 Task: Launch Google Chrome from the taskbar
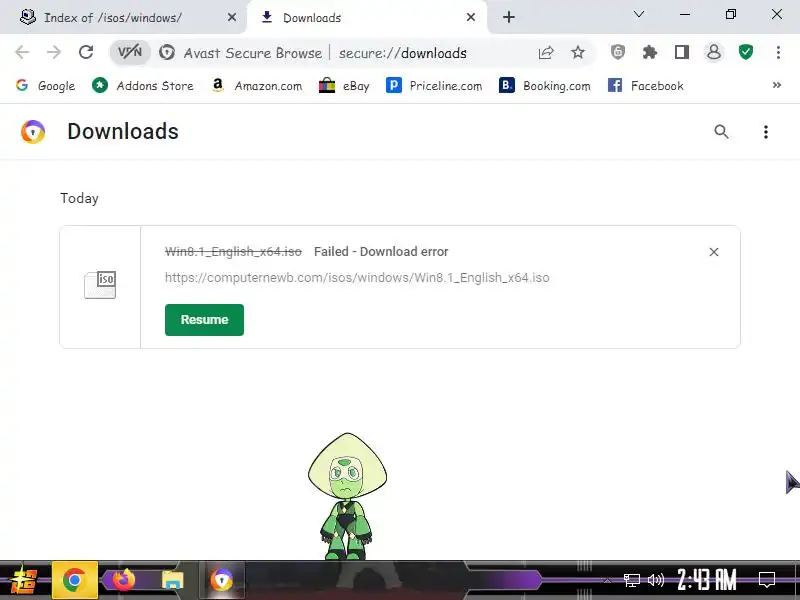(74, 581)
